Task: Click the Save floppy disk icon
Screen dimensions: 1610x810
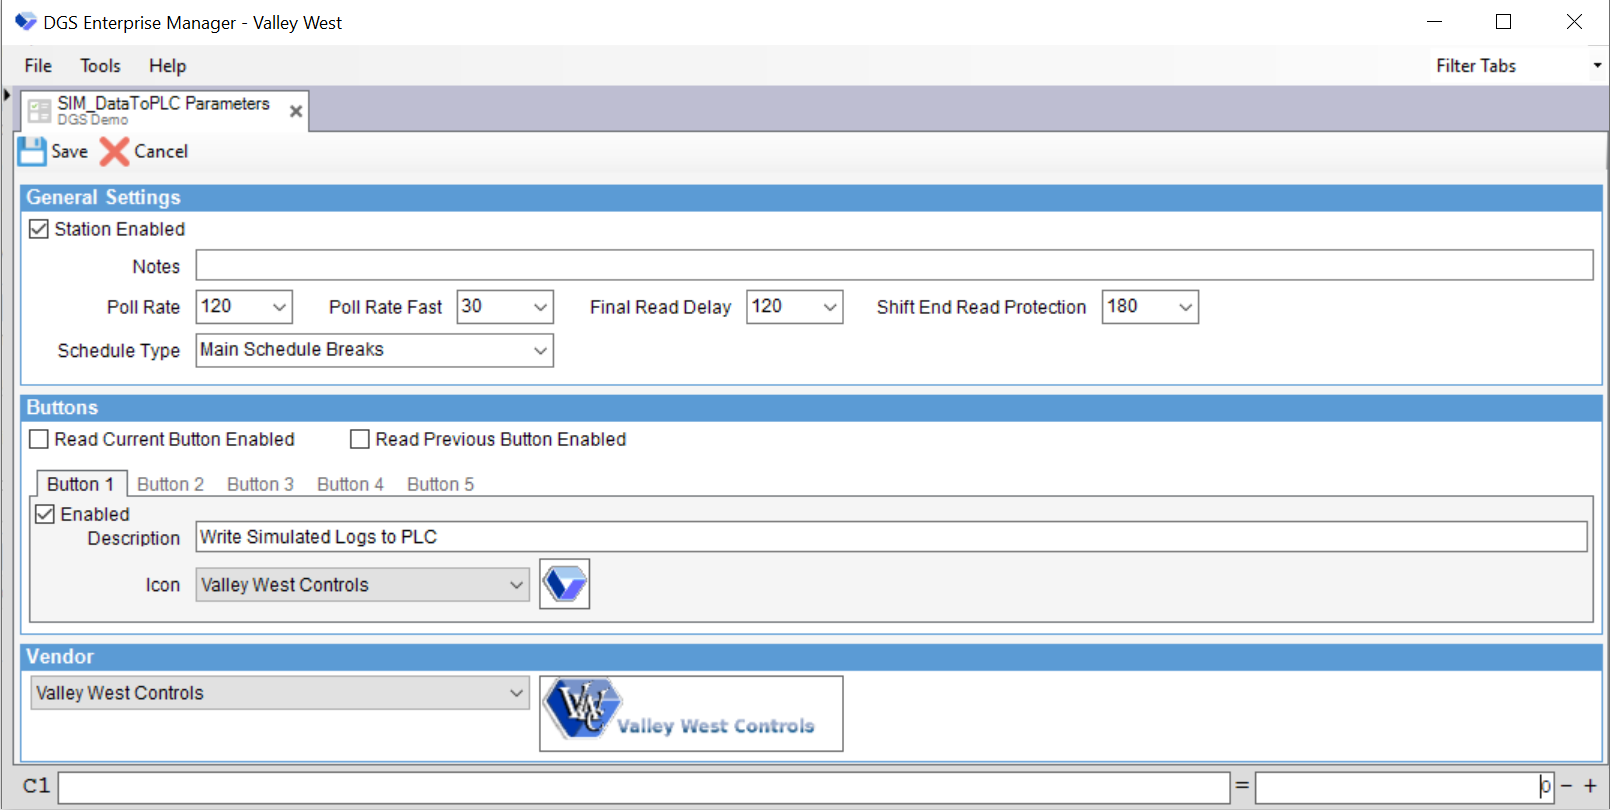Action: pyautogui.click(x=32, y=152)
